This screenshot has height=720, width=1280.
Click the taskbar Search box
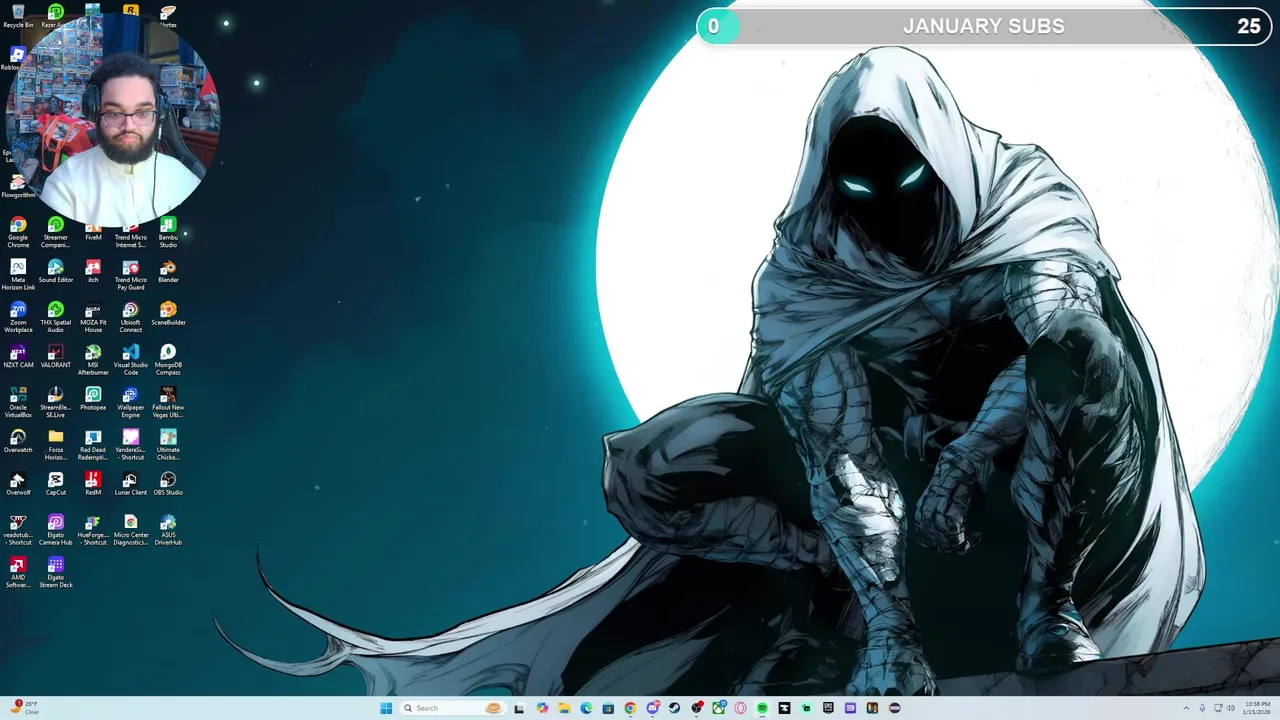pyautogui.click(x=452, y=708)
